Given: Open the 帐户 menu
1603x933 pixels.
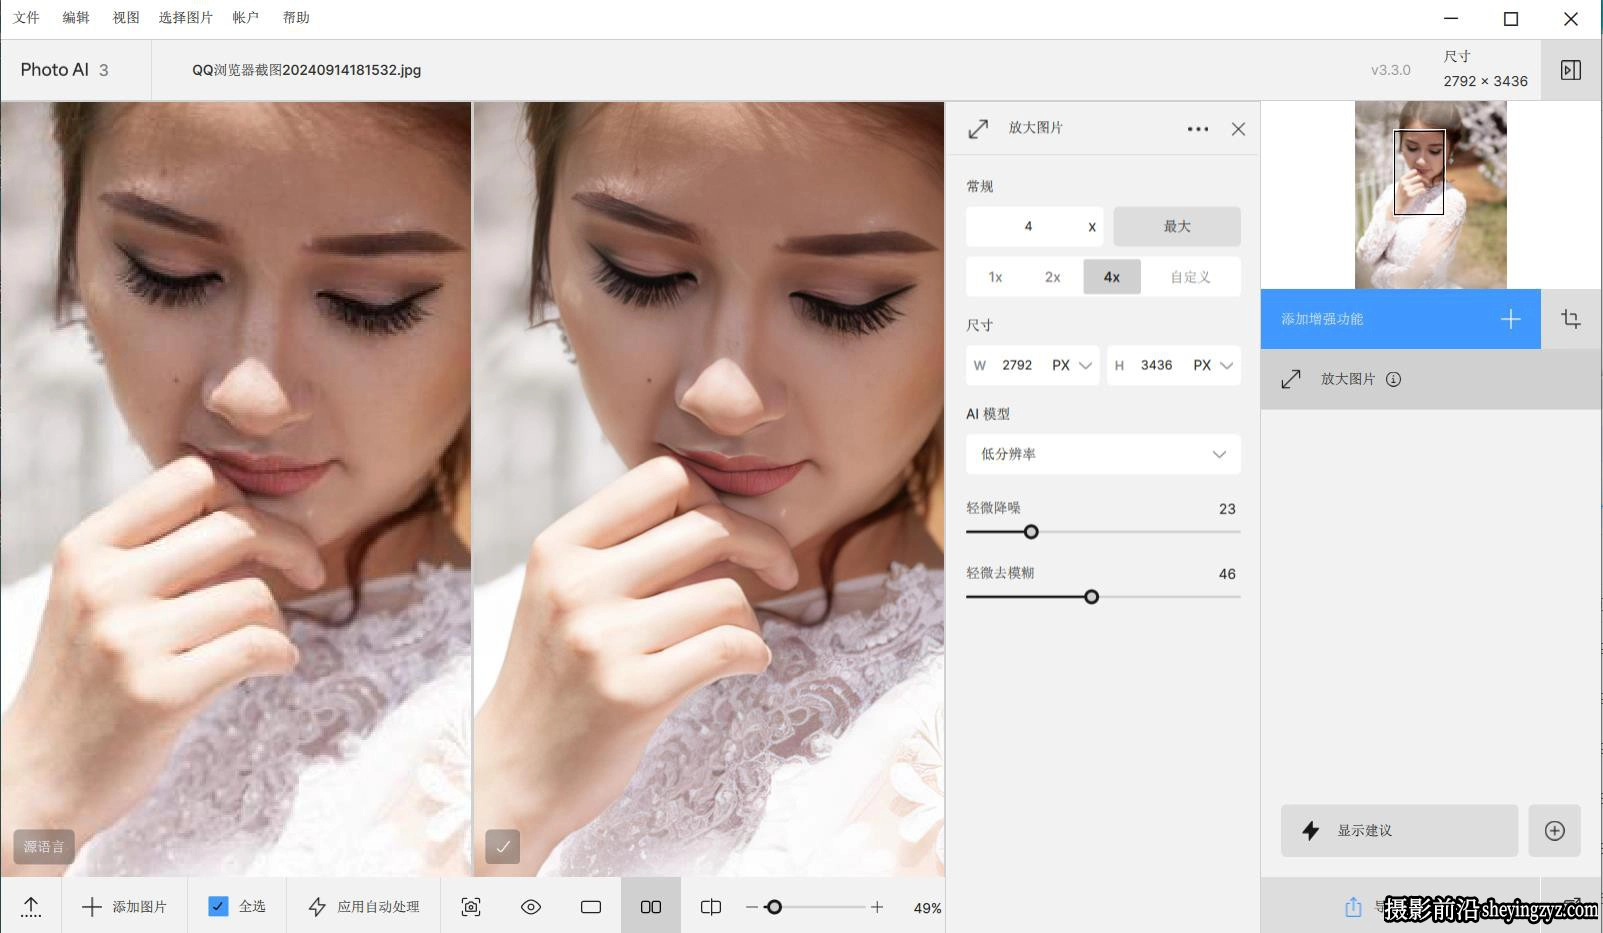Looking at the screenshot, I should [x=246, y=17].
